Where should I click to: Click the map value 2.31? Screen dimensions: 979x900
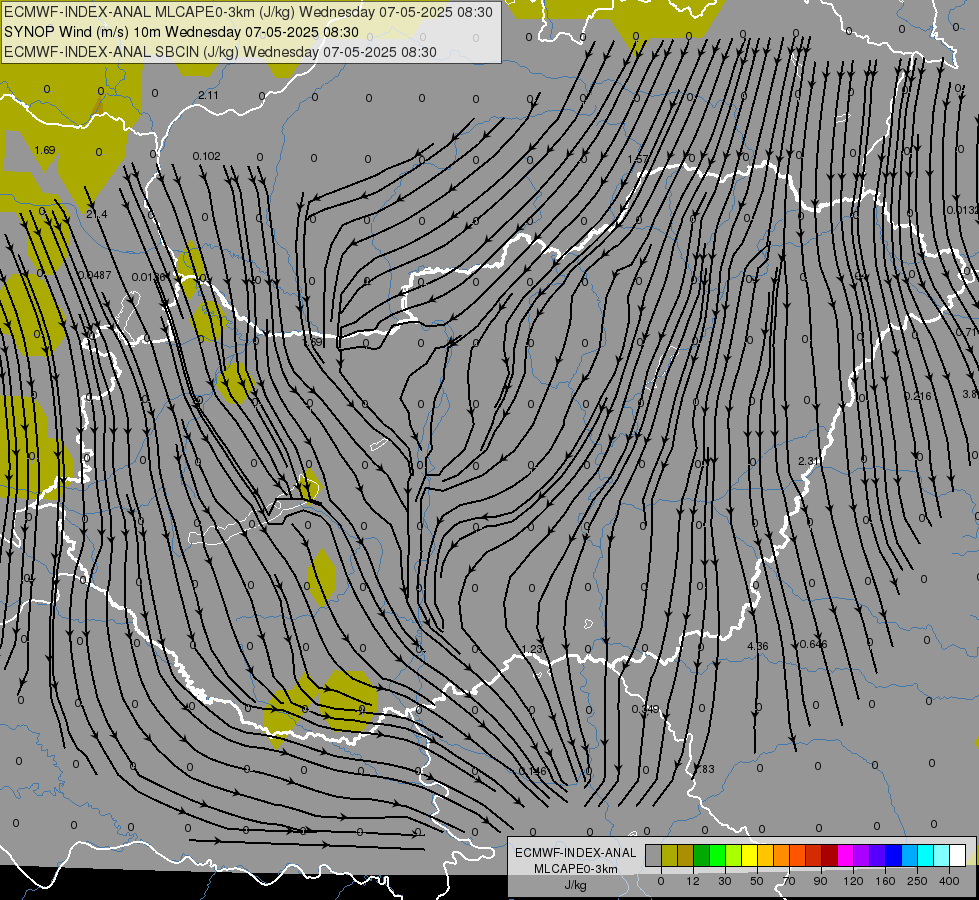[809, 461]
